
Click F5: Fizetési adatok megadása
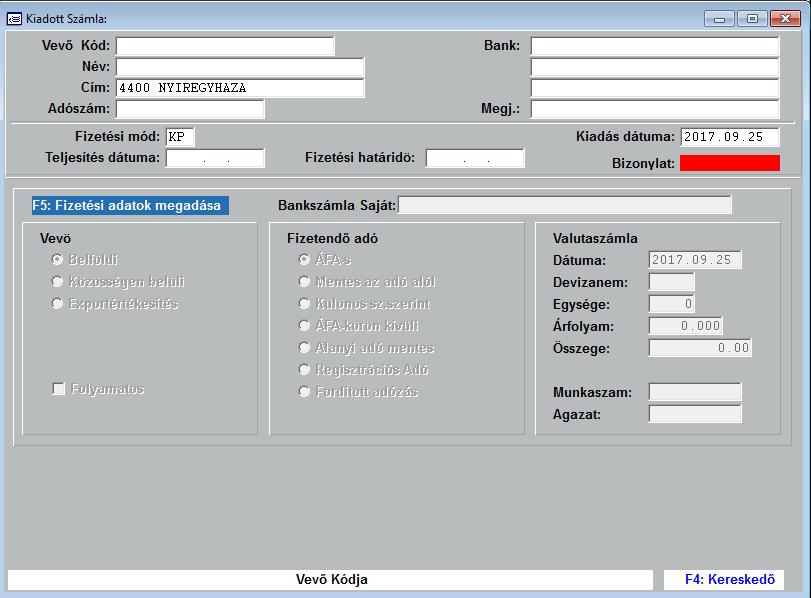pos(130,205)
